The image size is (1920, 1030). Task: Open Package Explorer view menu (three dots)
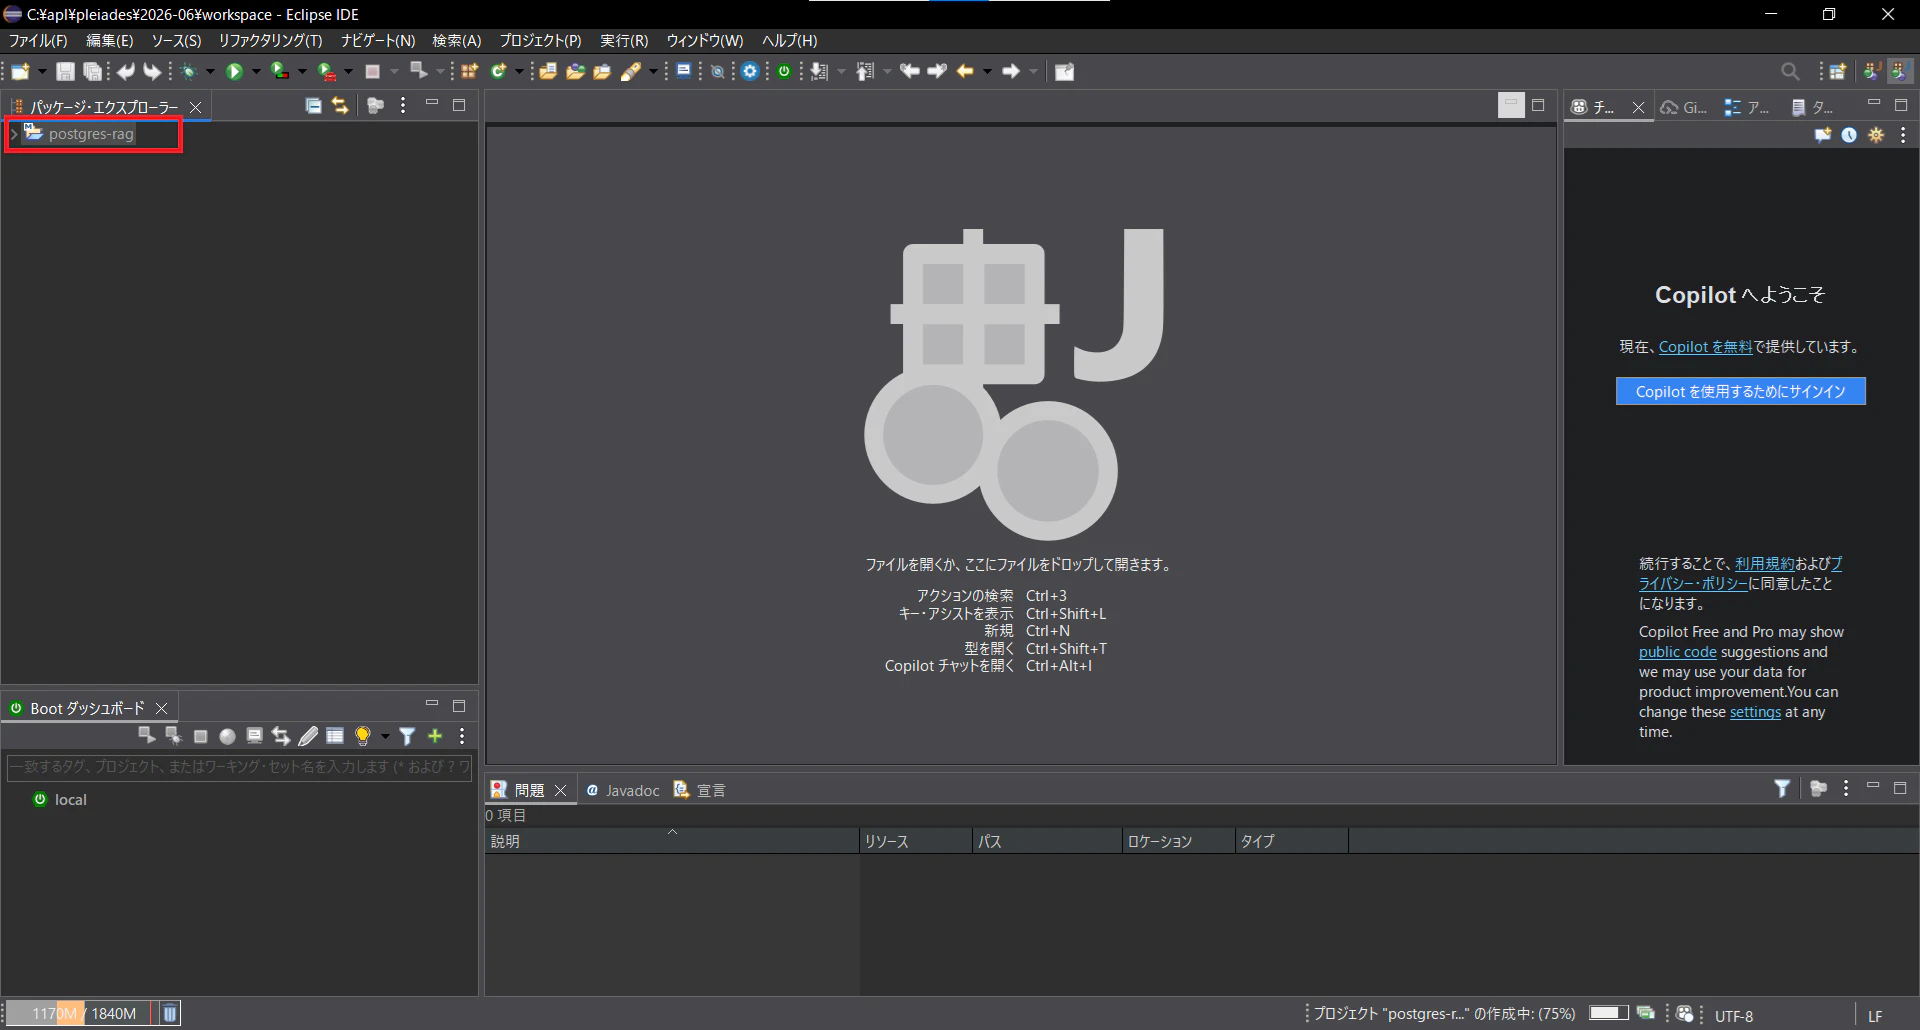tap(403, 106)
